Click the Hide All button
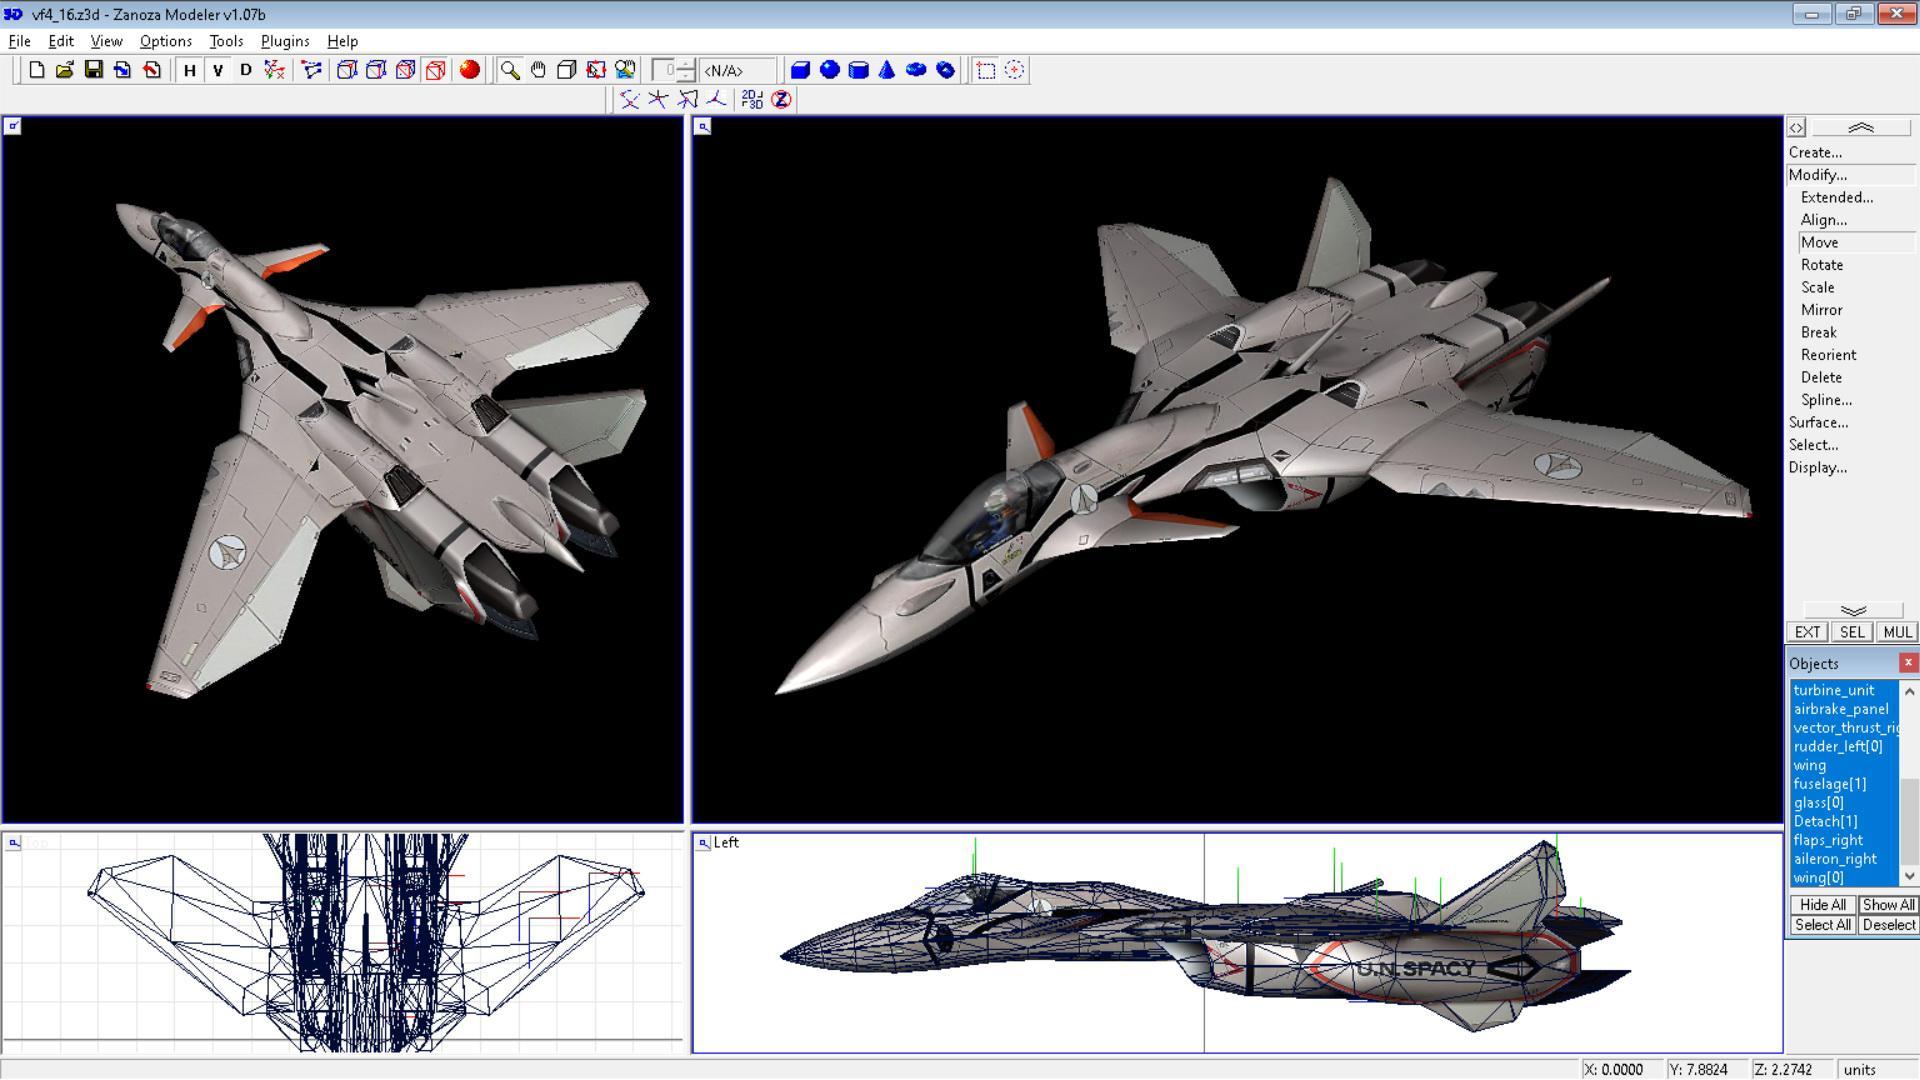Viewport: 1920px width, 1080px height. coord(1822,904)
